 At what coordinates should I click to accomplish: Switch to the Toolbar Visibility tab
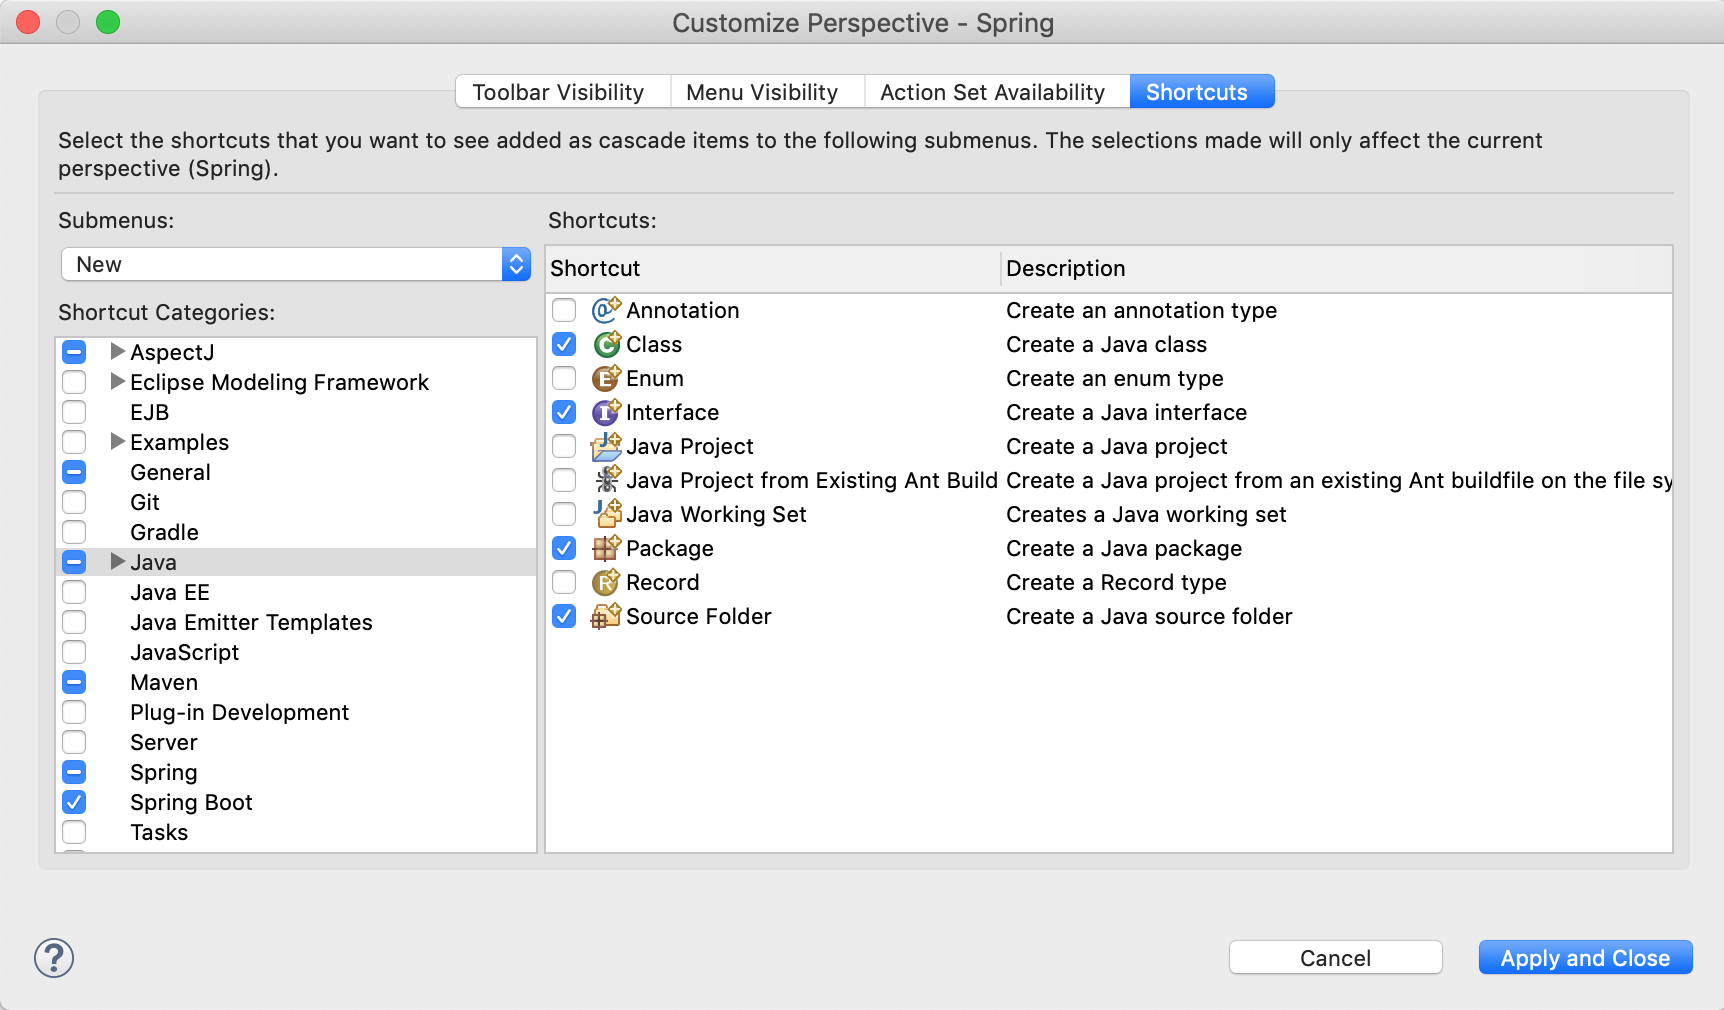coord(558,92)
